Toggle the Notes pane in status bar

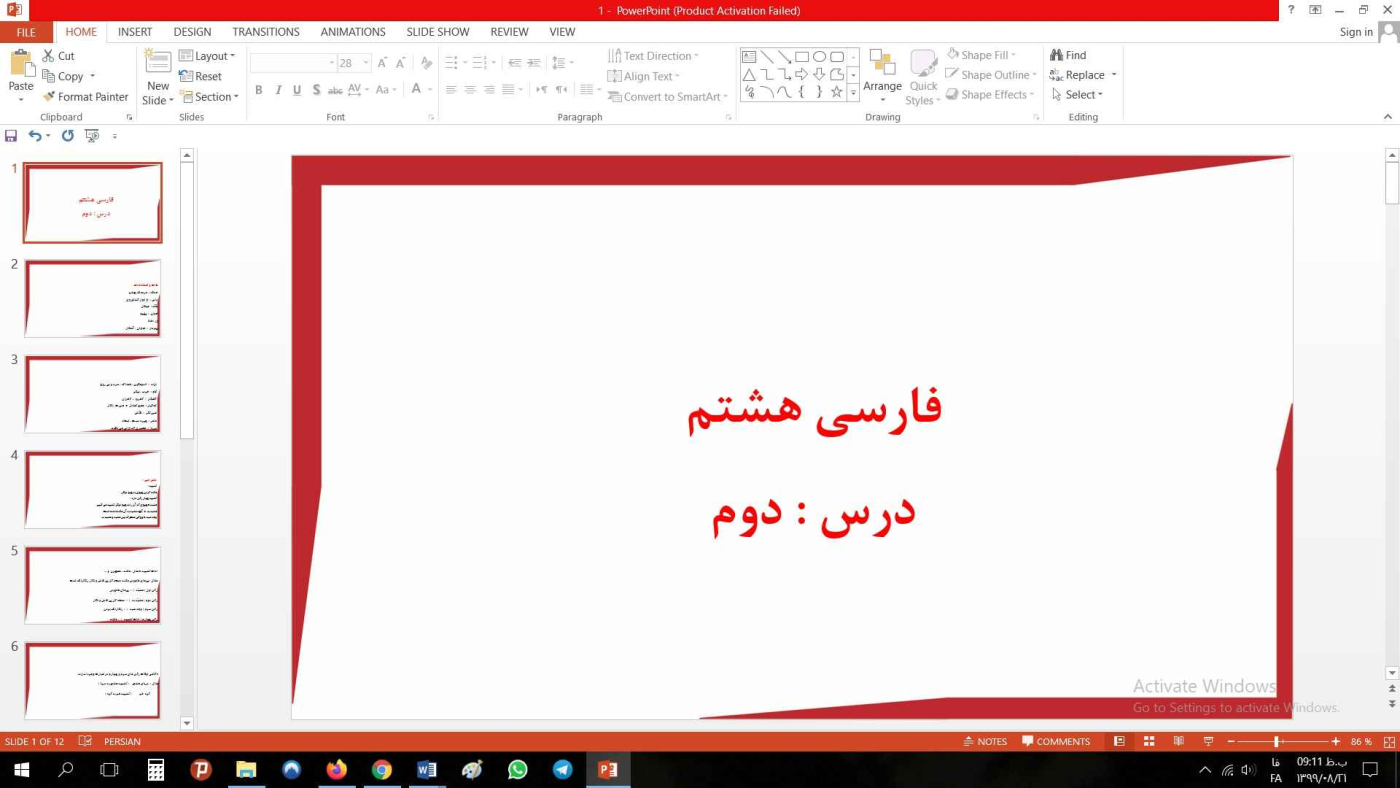984,742
